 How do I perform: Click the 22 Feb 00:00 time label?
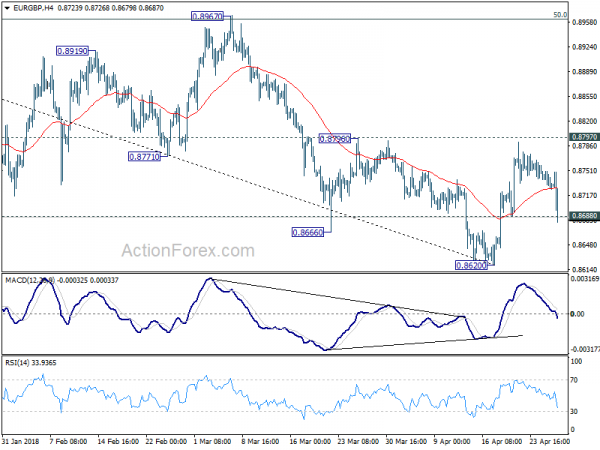click(x=166, y=441)
